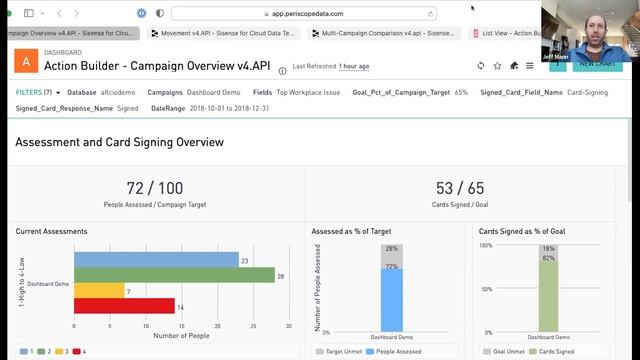Toggle the Cards Signed legend entry

[551, 351]
